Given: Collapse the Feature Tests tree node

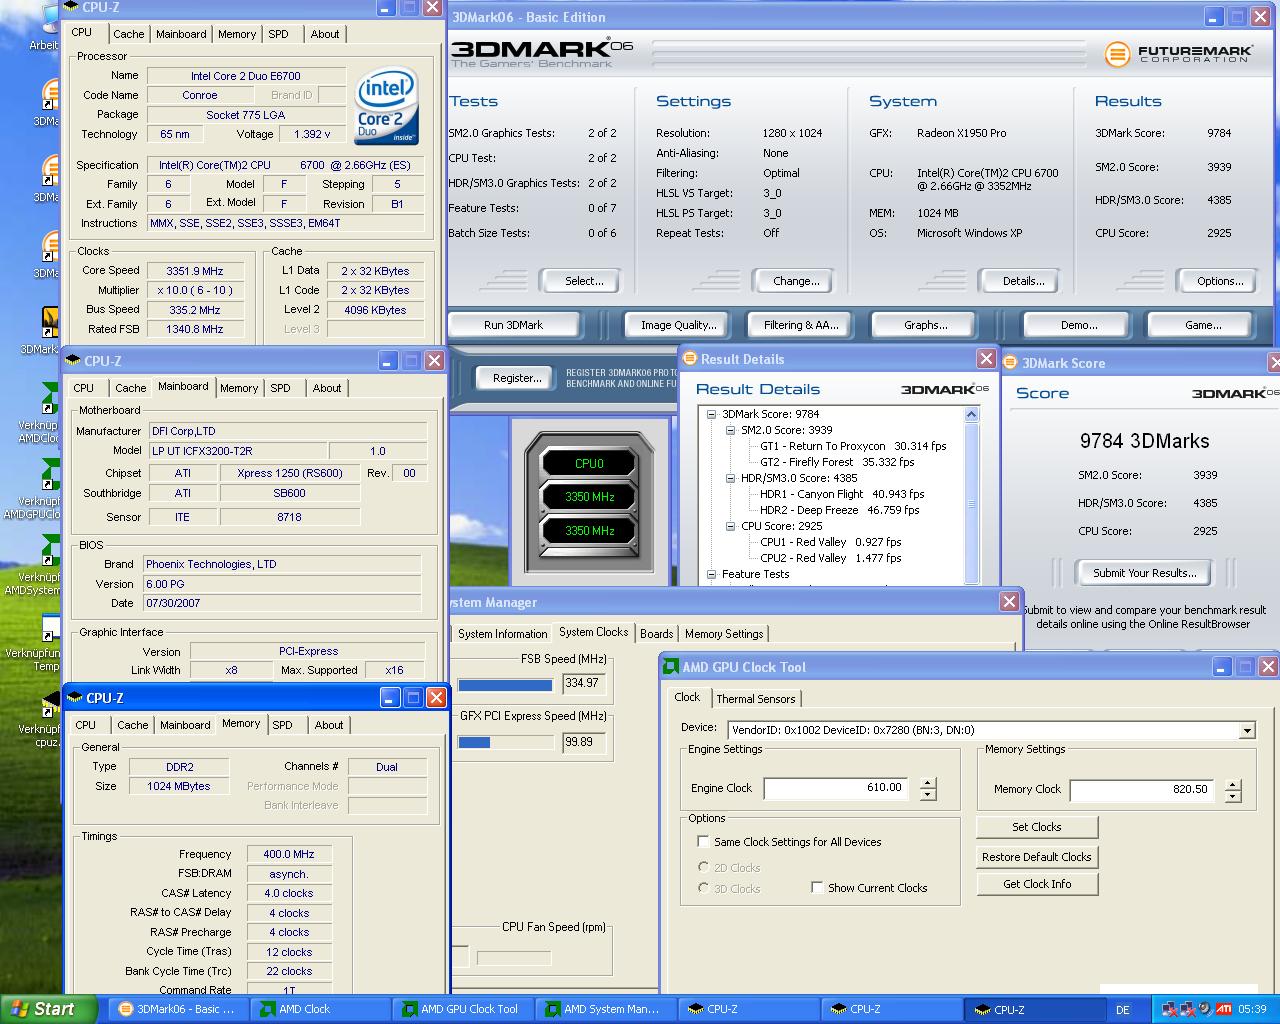Looking at the screenshot, I should 711,574.
